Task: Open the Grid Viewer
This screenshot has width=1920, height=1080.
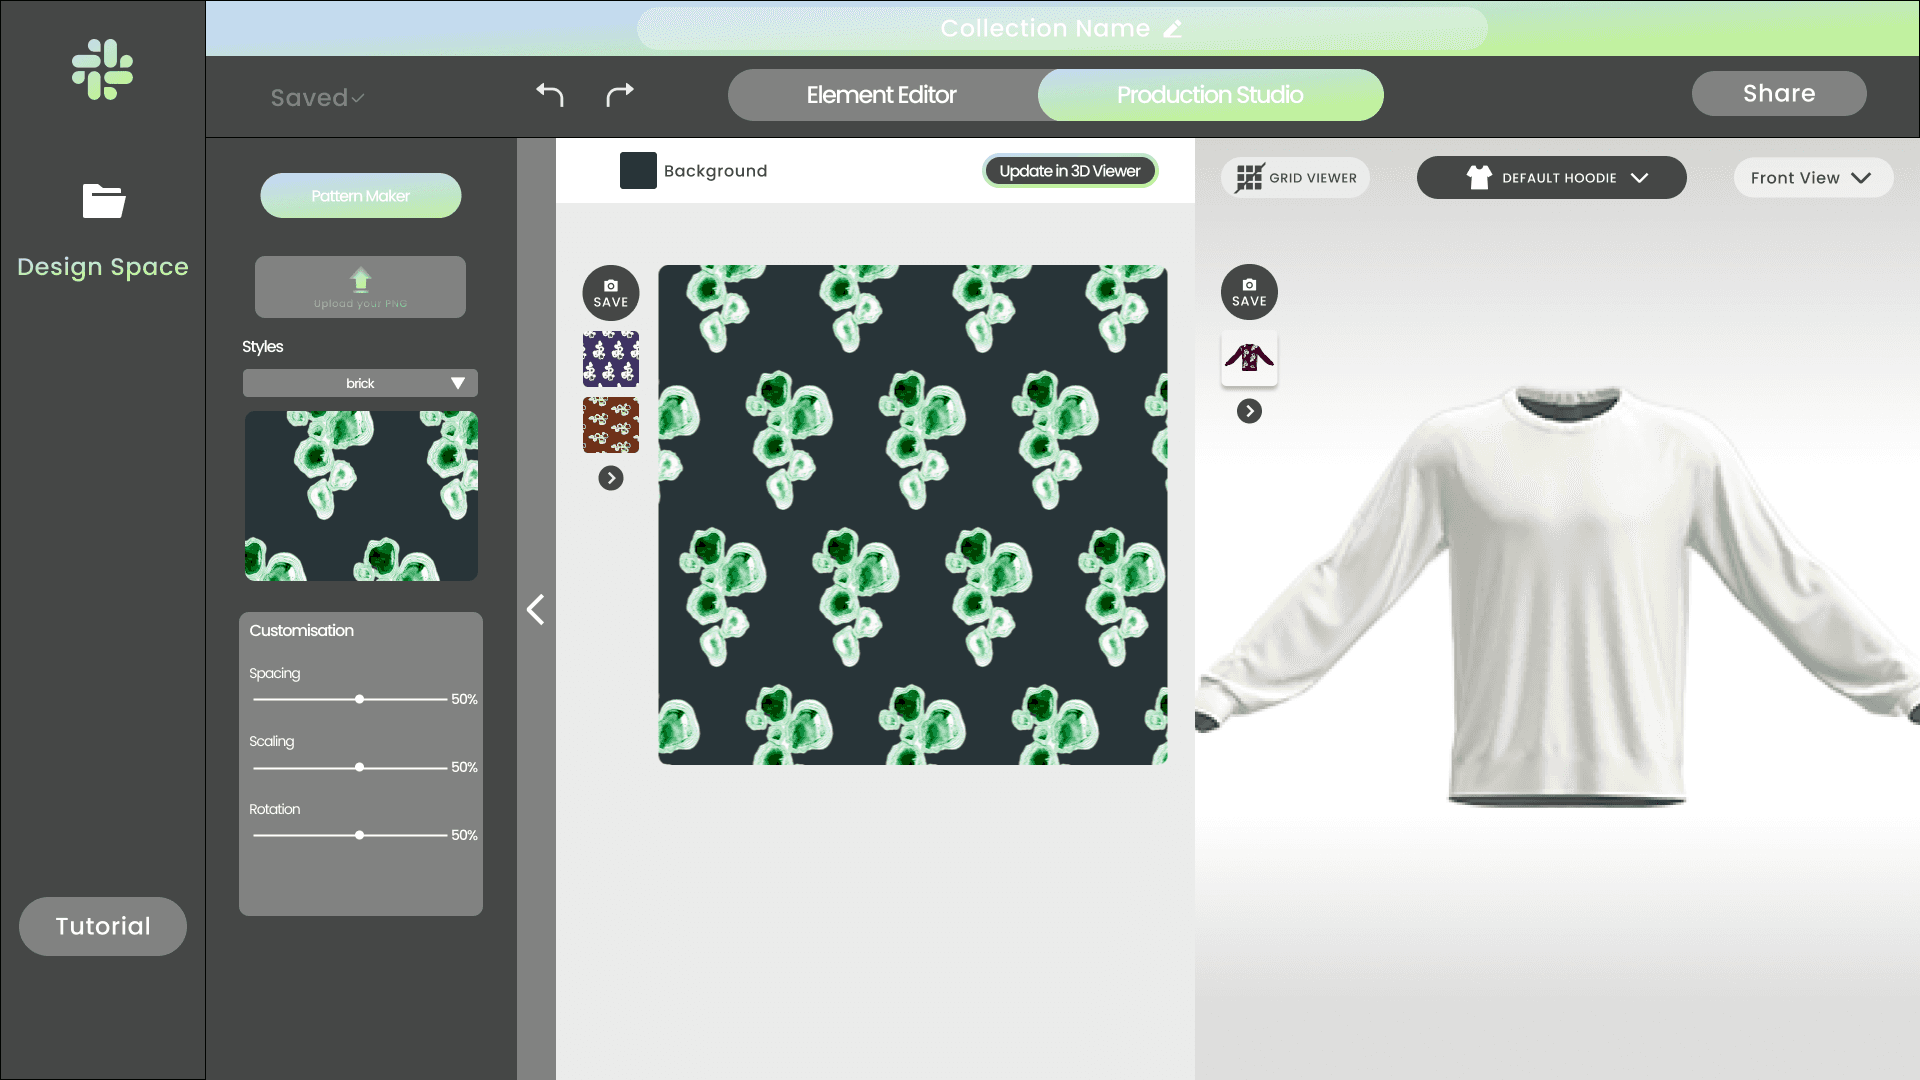Action: click(x=1295, y=178)
